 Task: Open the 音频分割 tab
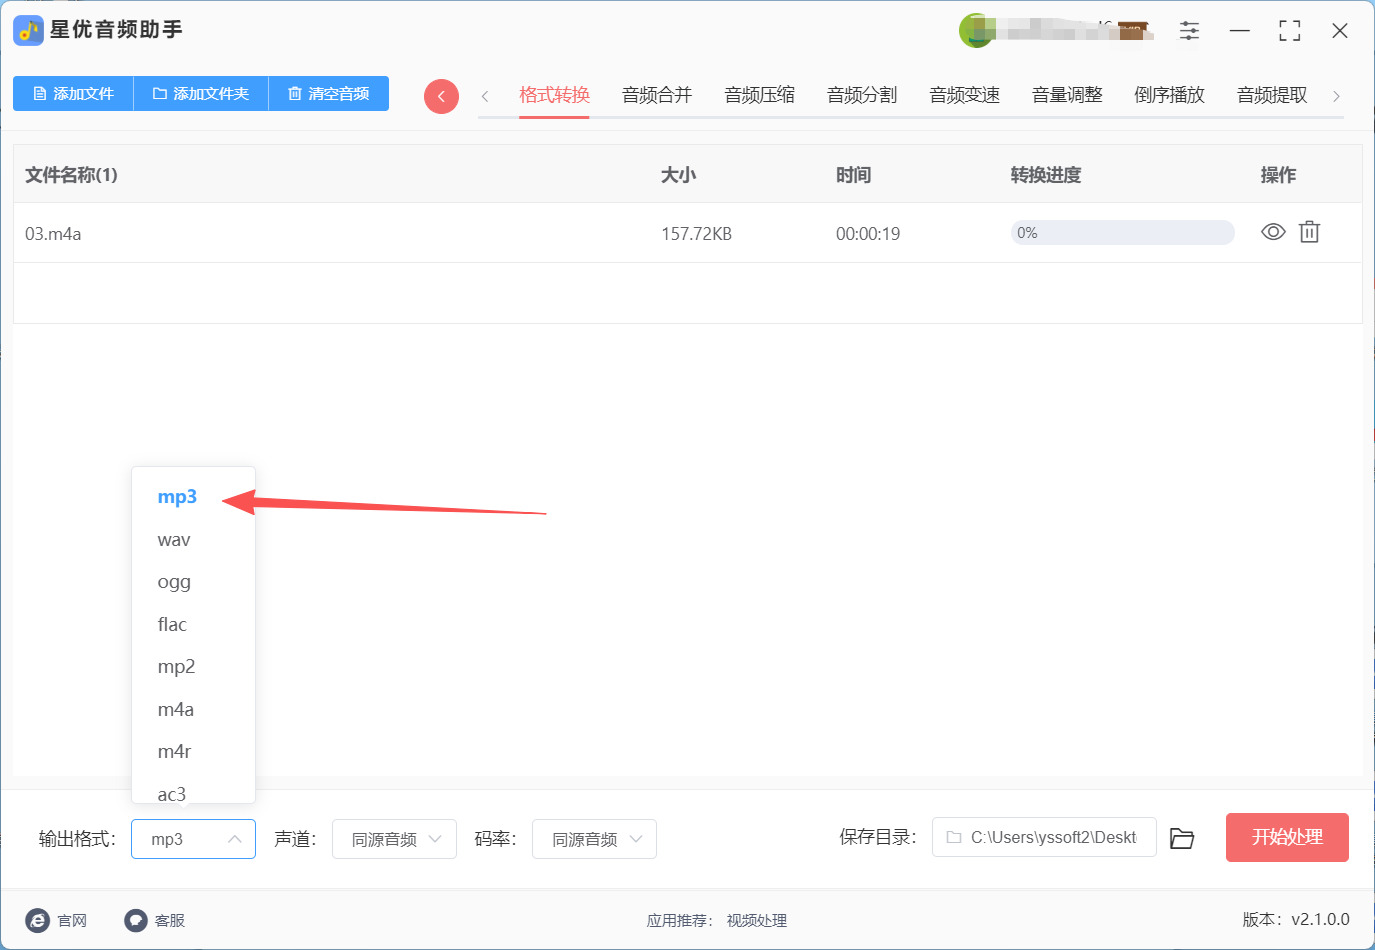pos(862,95)
